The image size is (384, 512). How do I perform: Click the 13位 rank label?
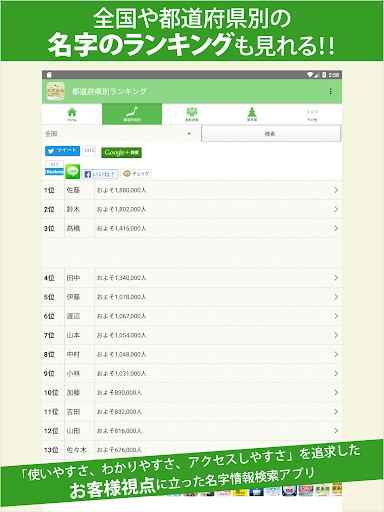[x=51, y=450]
